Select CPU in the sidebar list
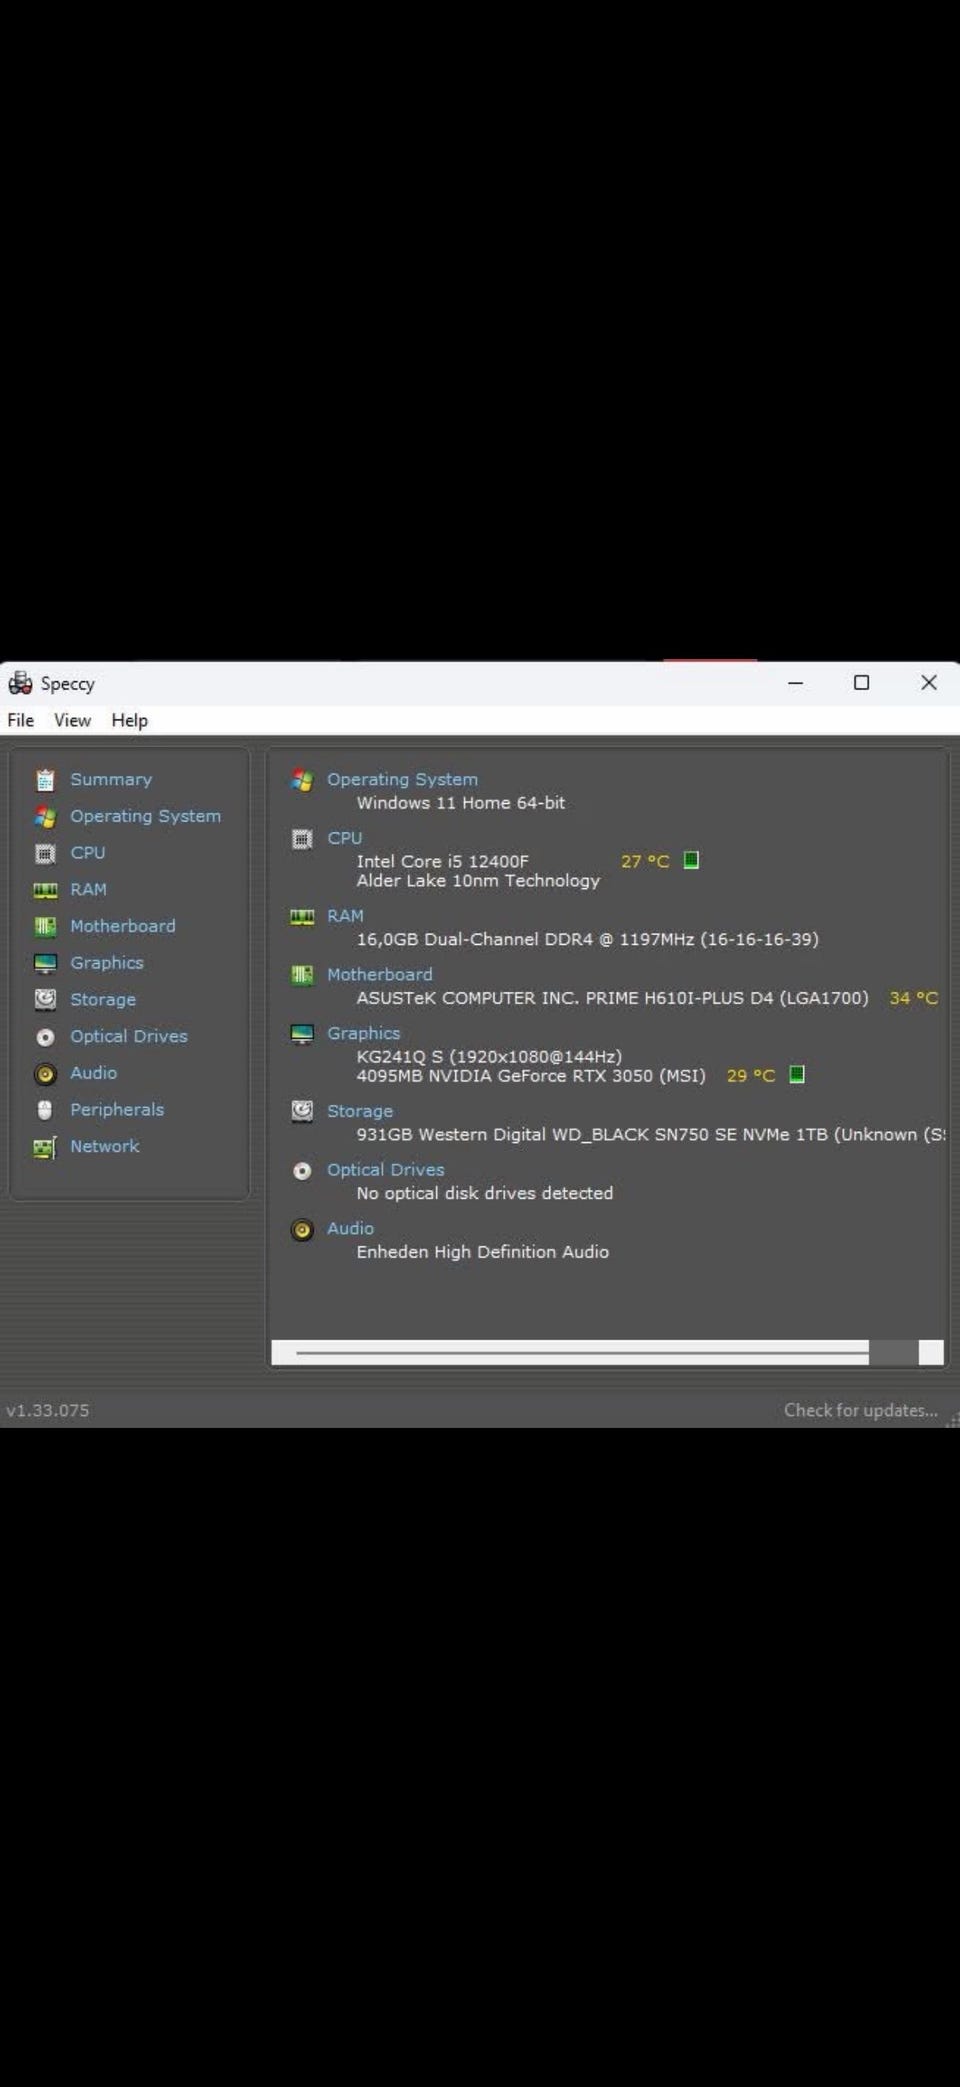 [87, 852]
